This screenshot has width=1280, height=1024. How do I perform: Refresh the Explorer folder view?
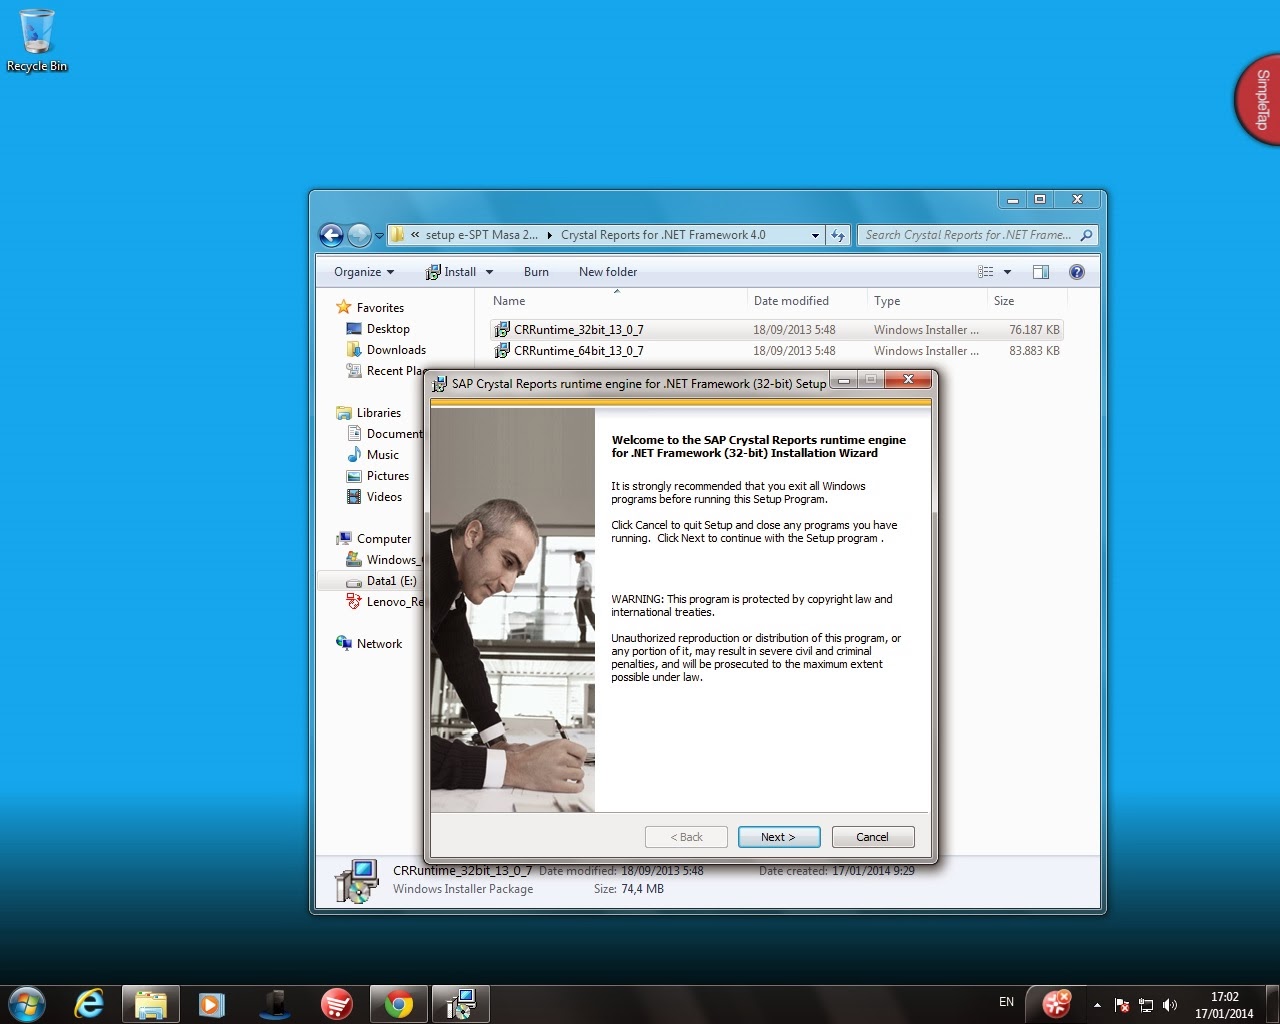(x=838, y=235)
